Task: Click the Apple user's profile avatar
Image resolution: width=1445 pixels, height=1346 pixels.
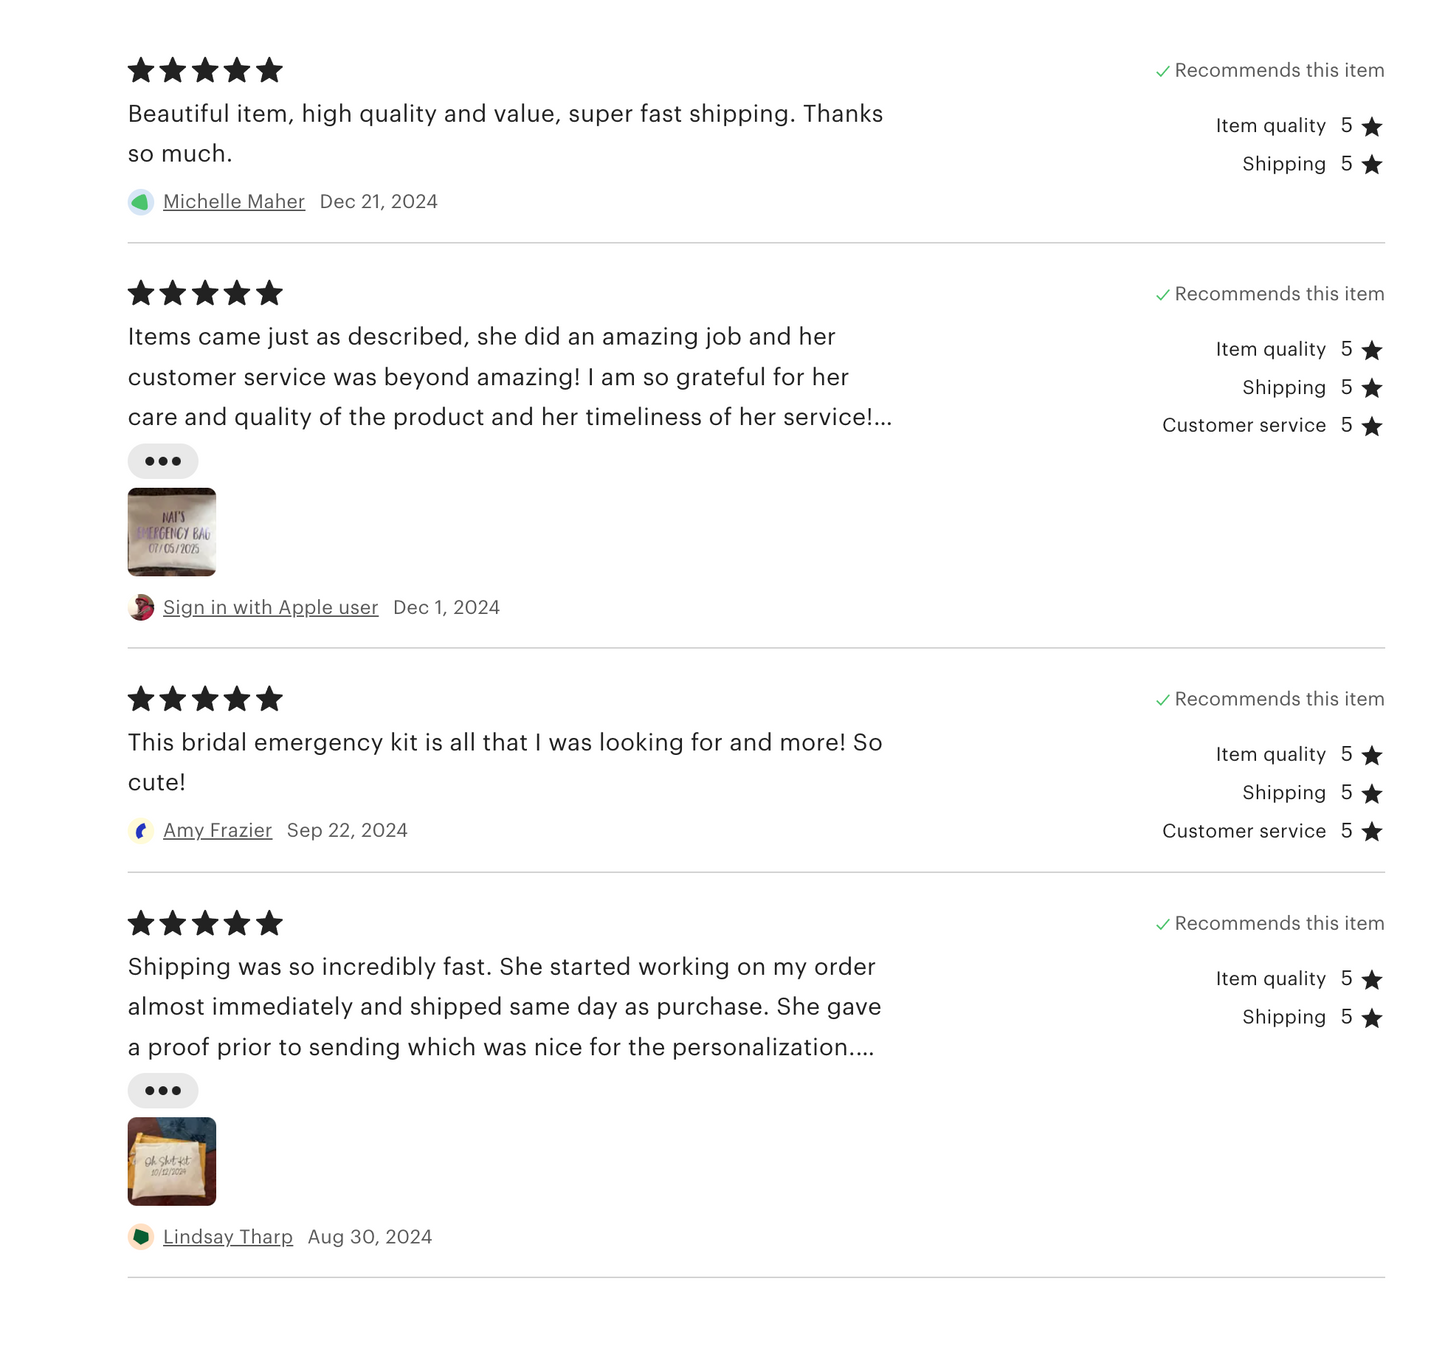Action: click(x=141, y=607)
